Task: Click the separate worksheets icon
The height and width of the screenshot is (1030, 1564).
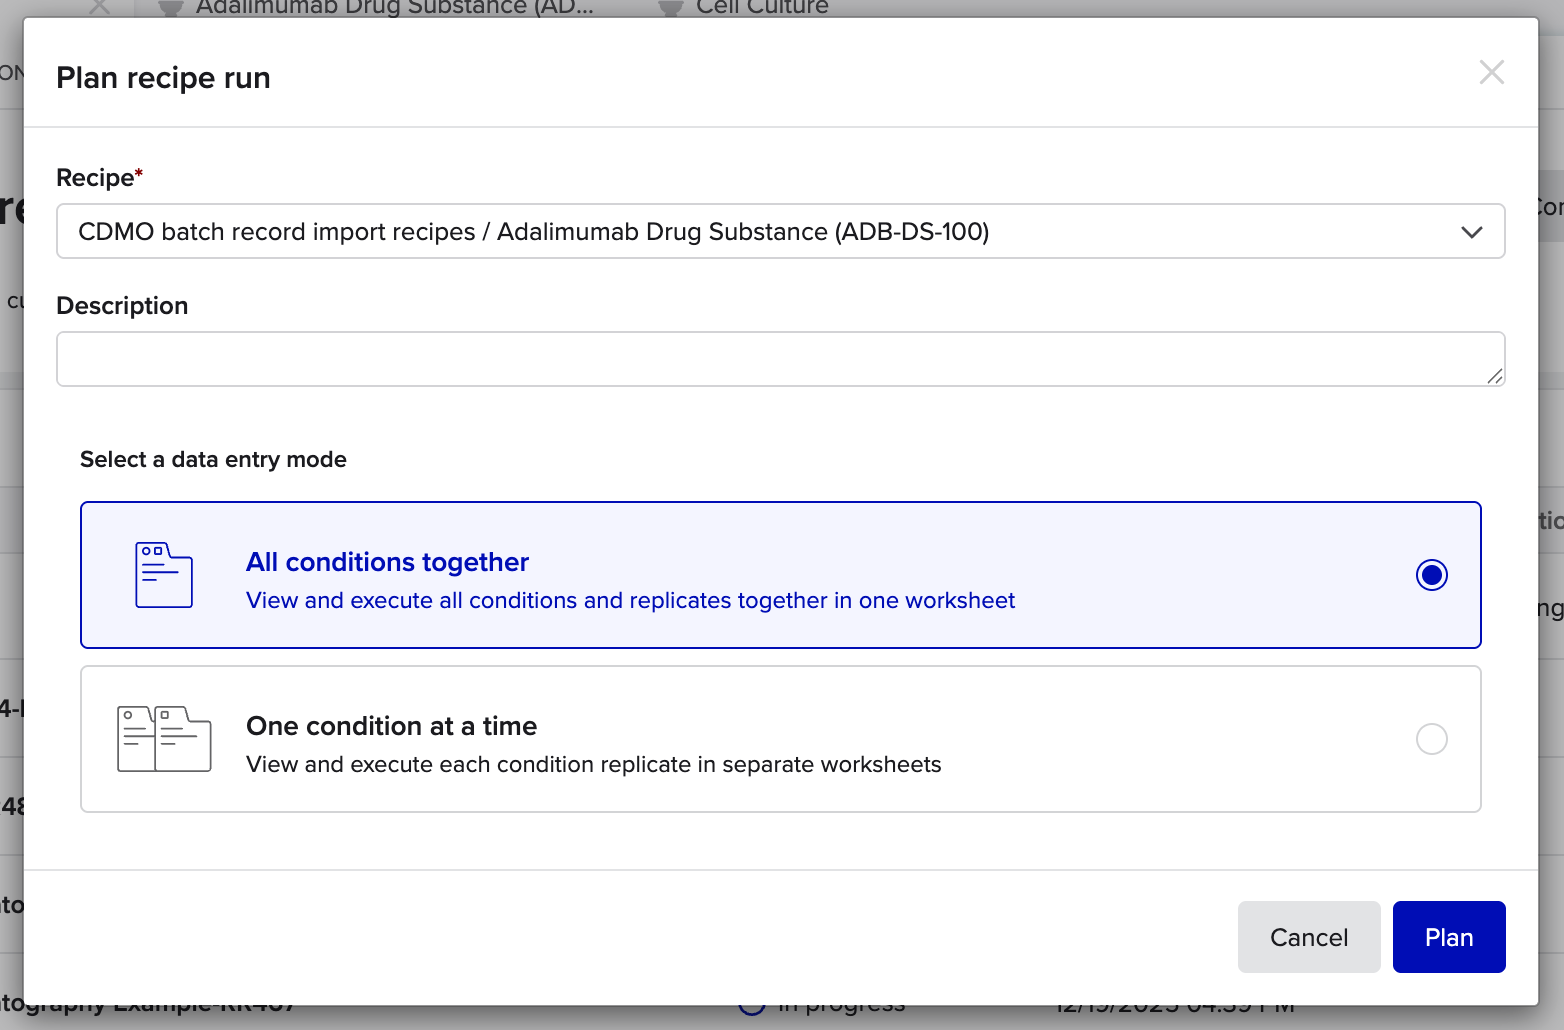Action: tap(164, 739)
